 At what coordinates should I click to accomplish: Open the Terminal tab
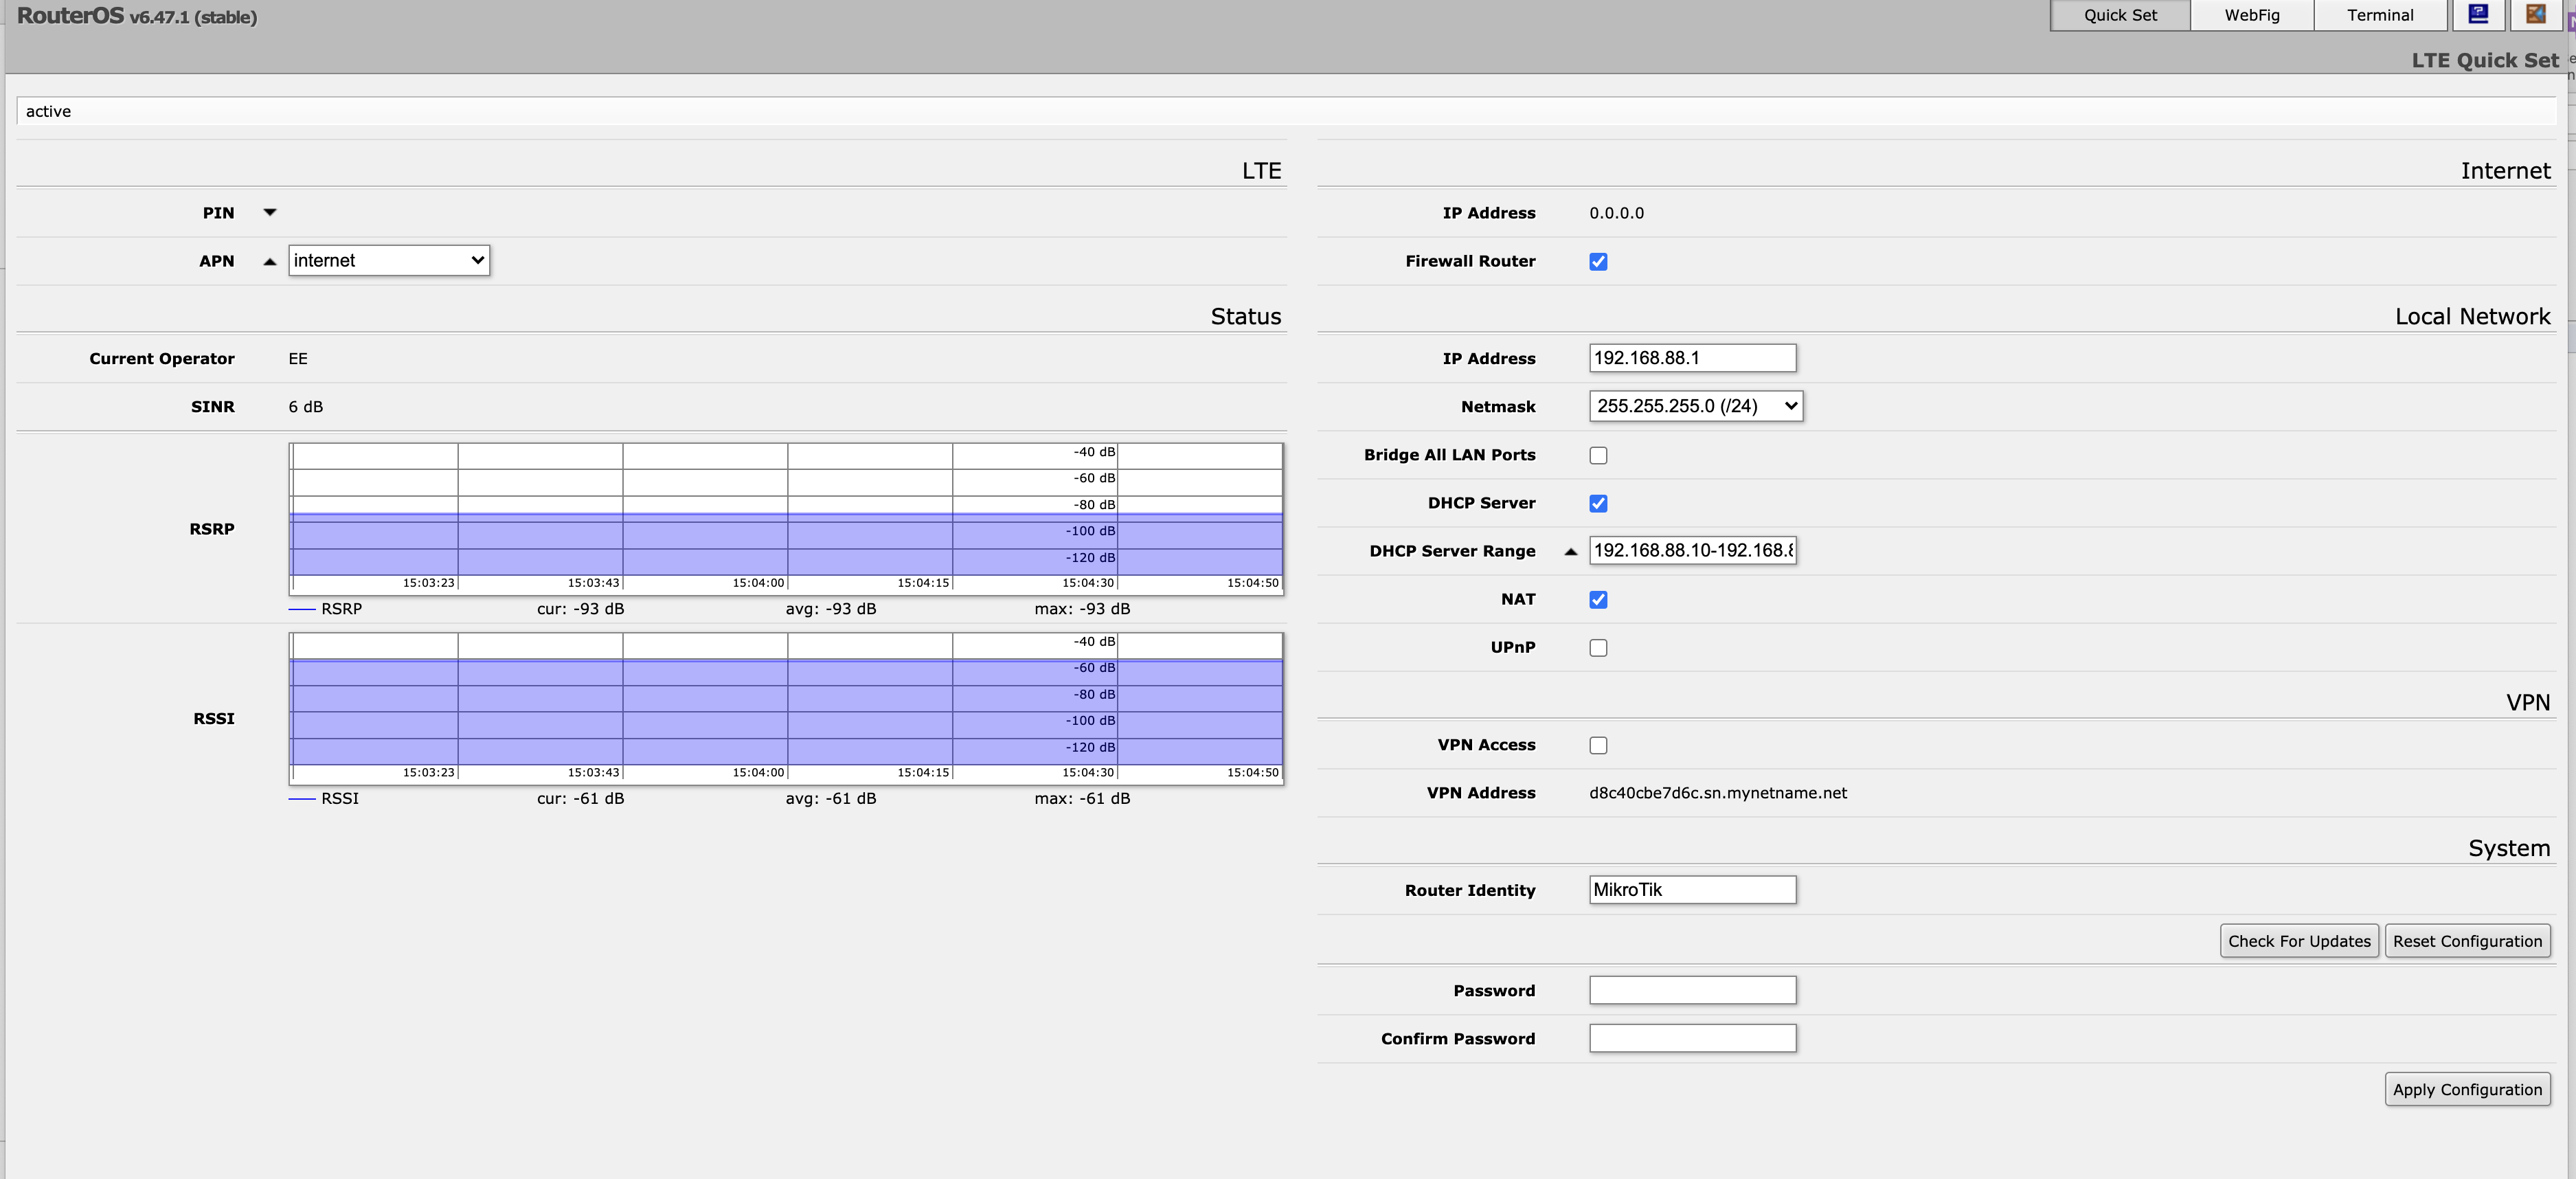pos(2380,15)
